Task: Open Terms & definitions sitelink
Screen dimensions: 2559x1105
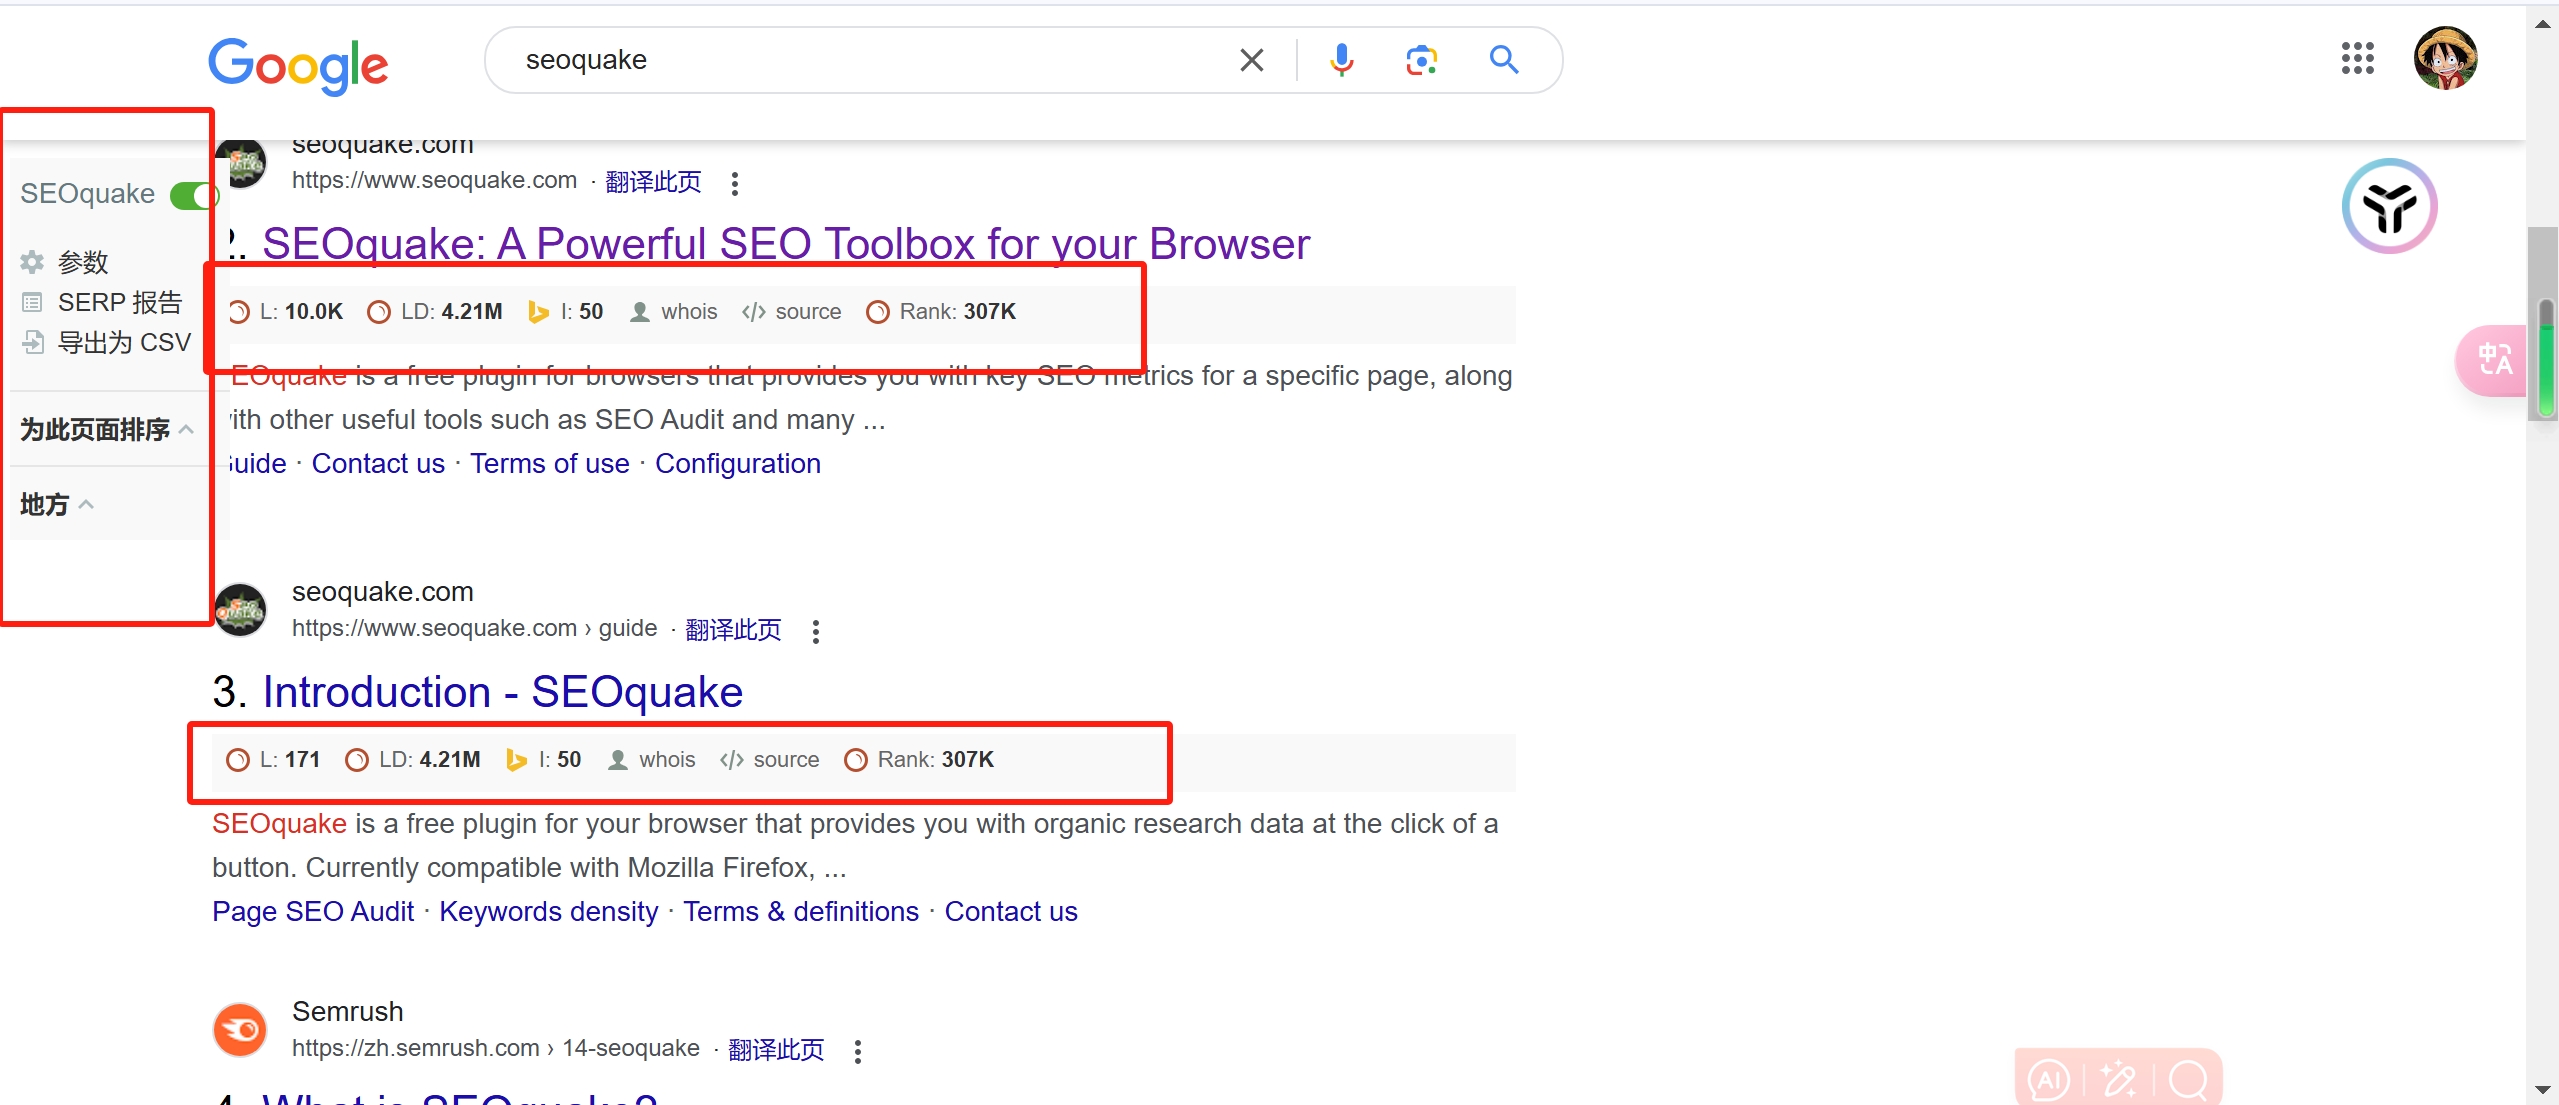Action: point(801,912)
